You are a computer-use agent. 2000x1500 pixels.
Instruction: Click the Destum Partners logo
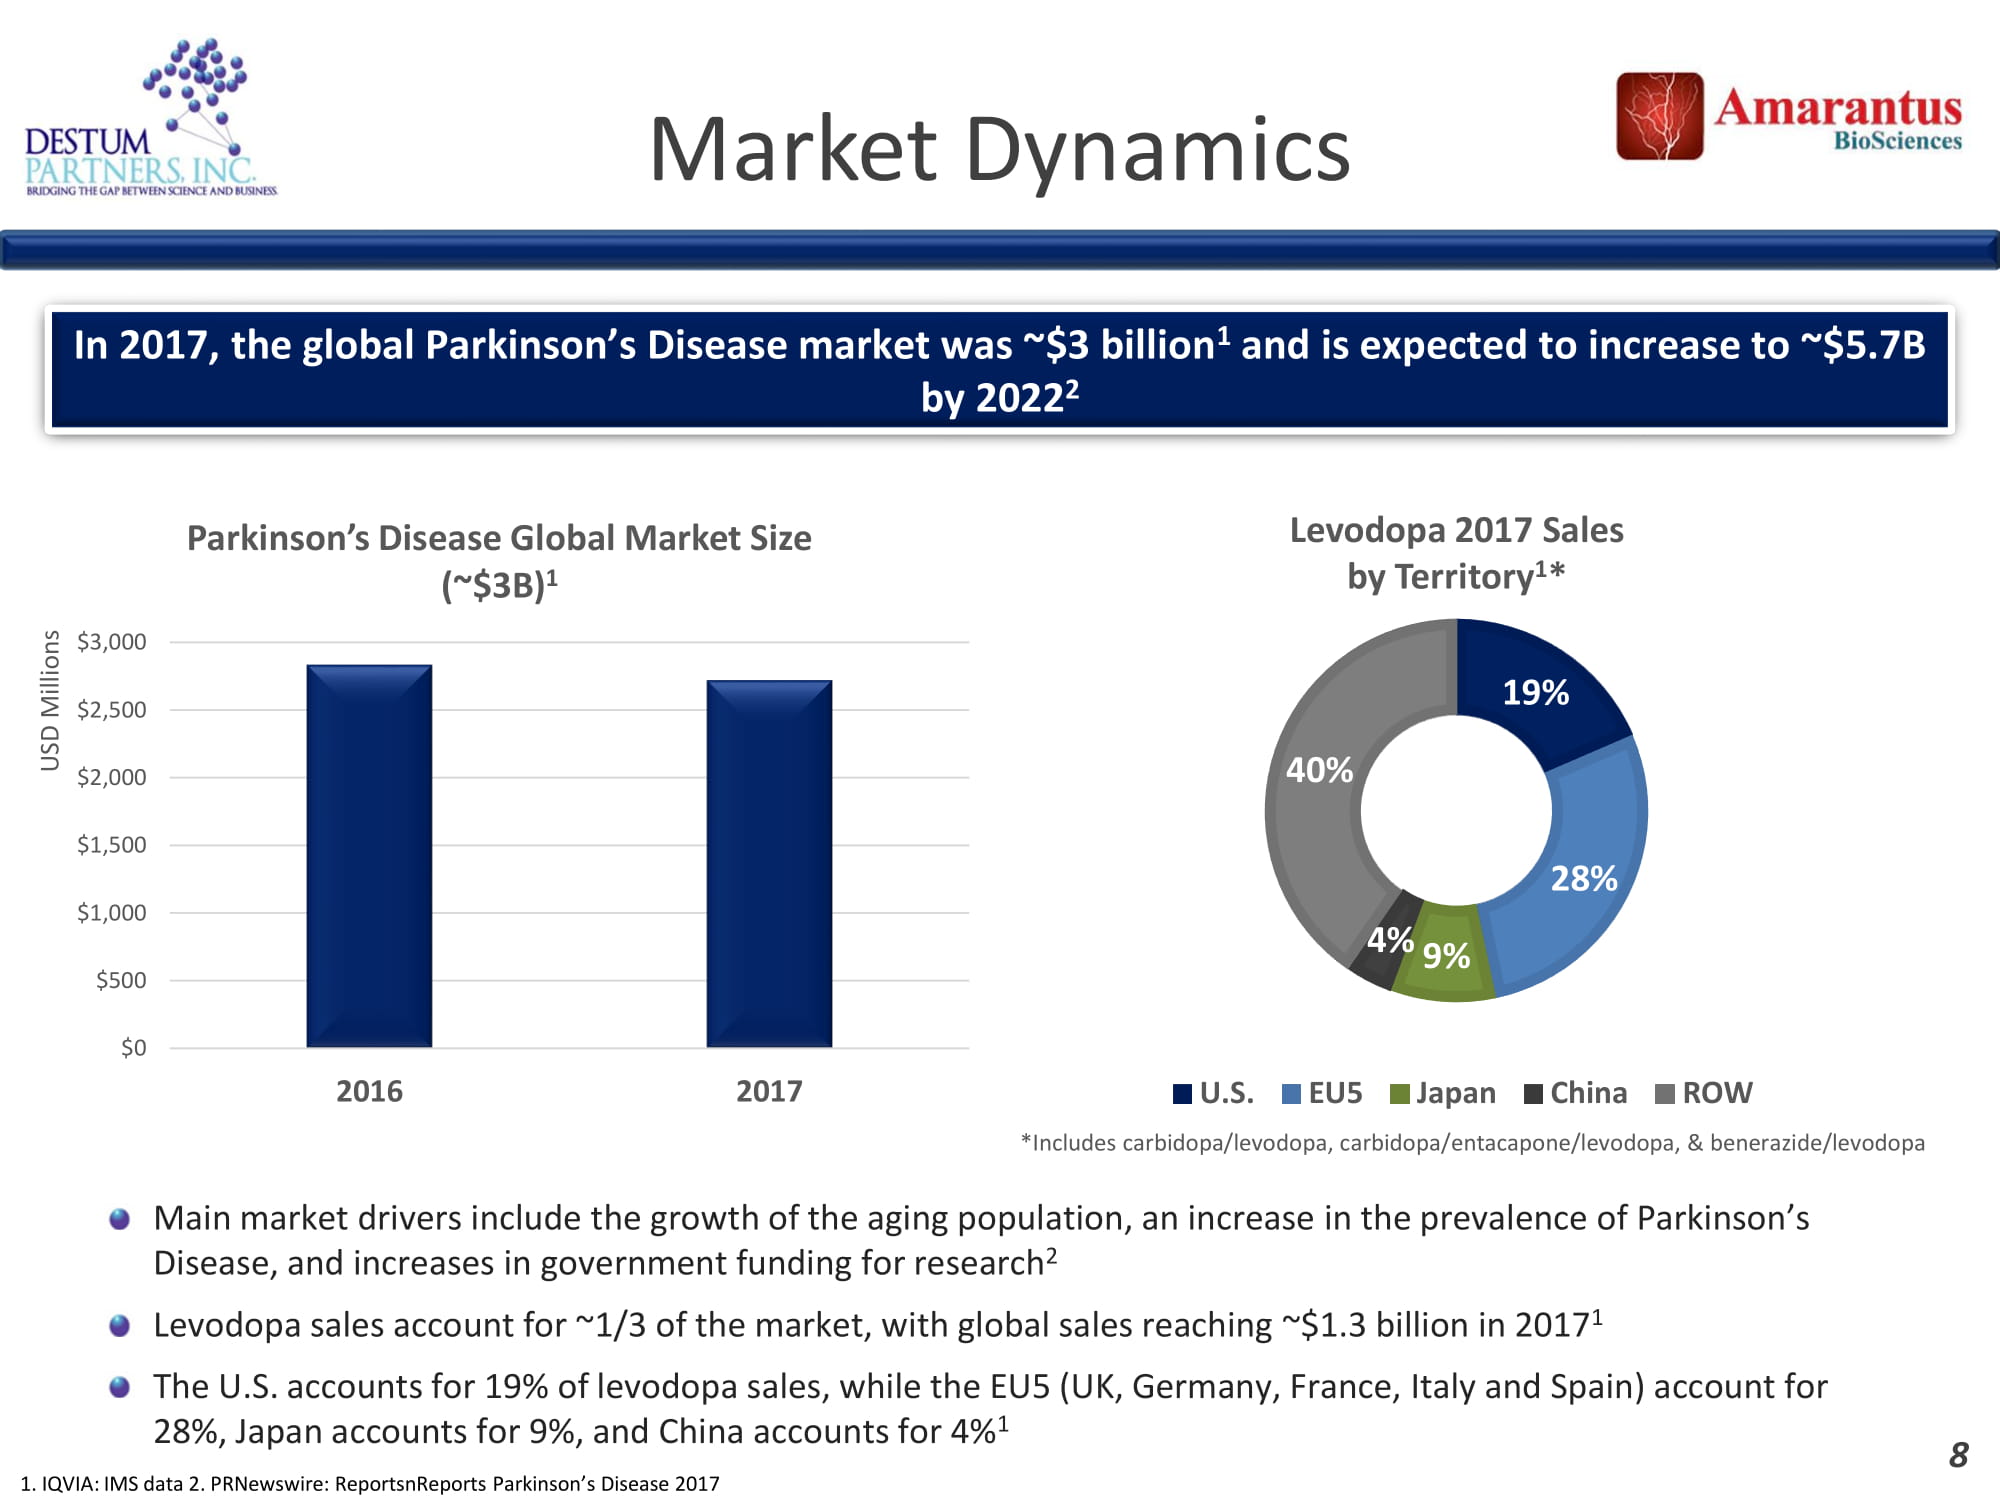click(150, 118)
